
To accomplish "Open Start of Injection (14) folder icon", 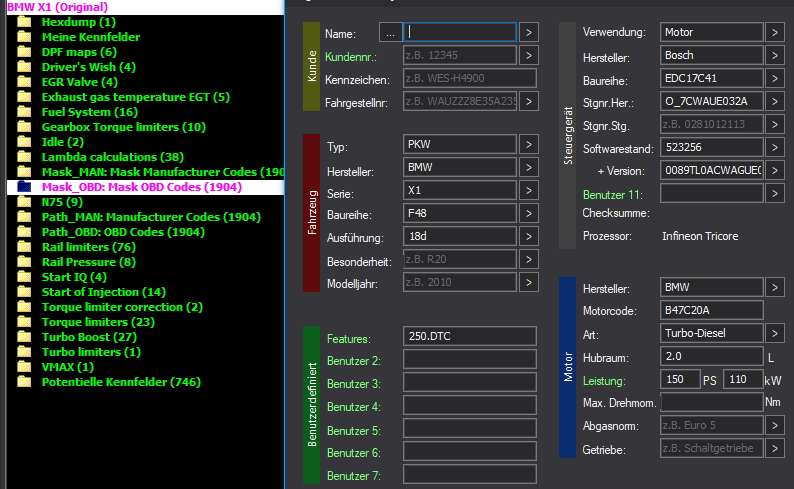I will (24, 292).
